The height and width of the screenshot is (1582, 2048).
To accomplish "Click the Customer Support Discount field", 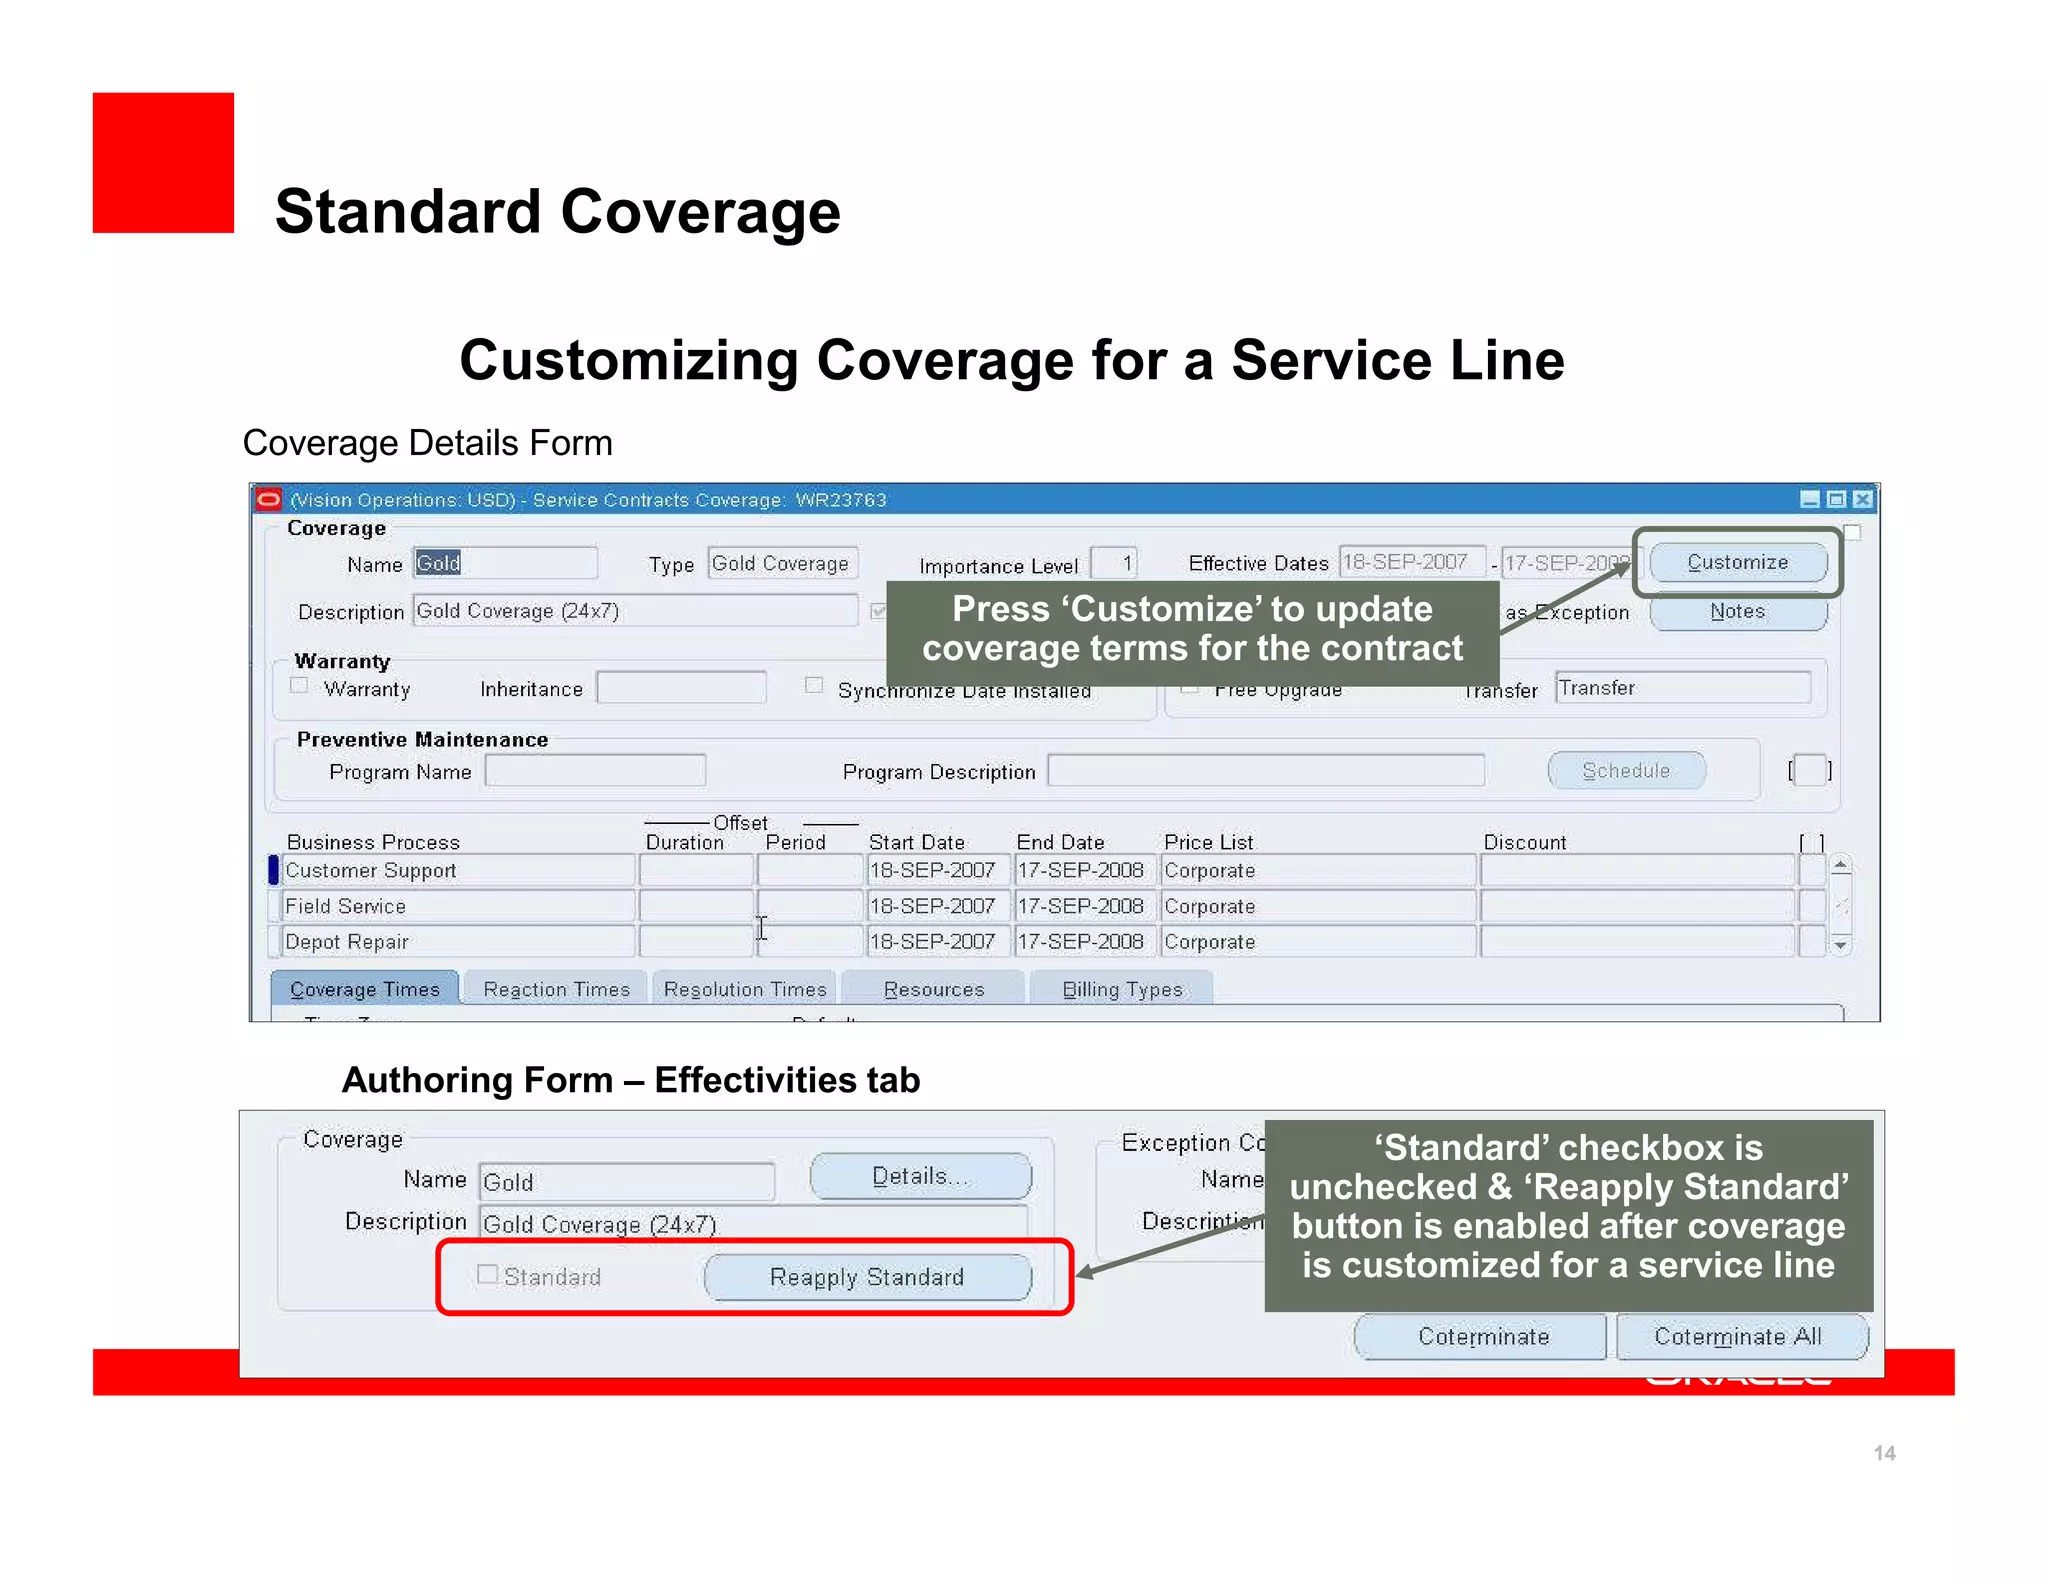I will [1637, 870].
